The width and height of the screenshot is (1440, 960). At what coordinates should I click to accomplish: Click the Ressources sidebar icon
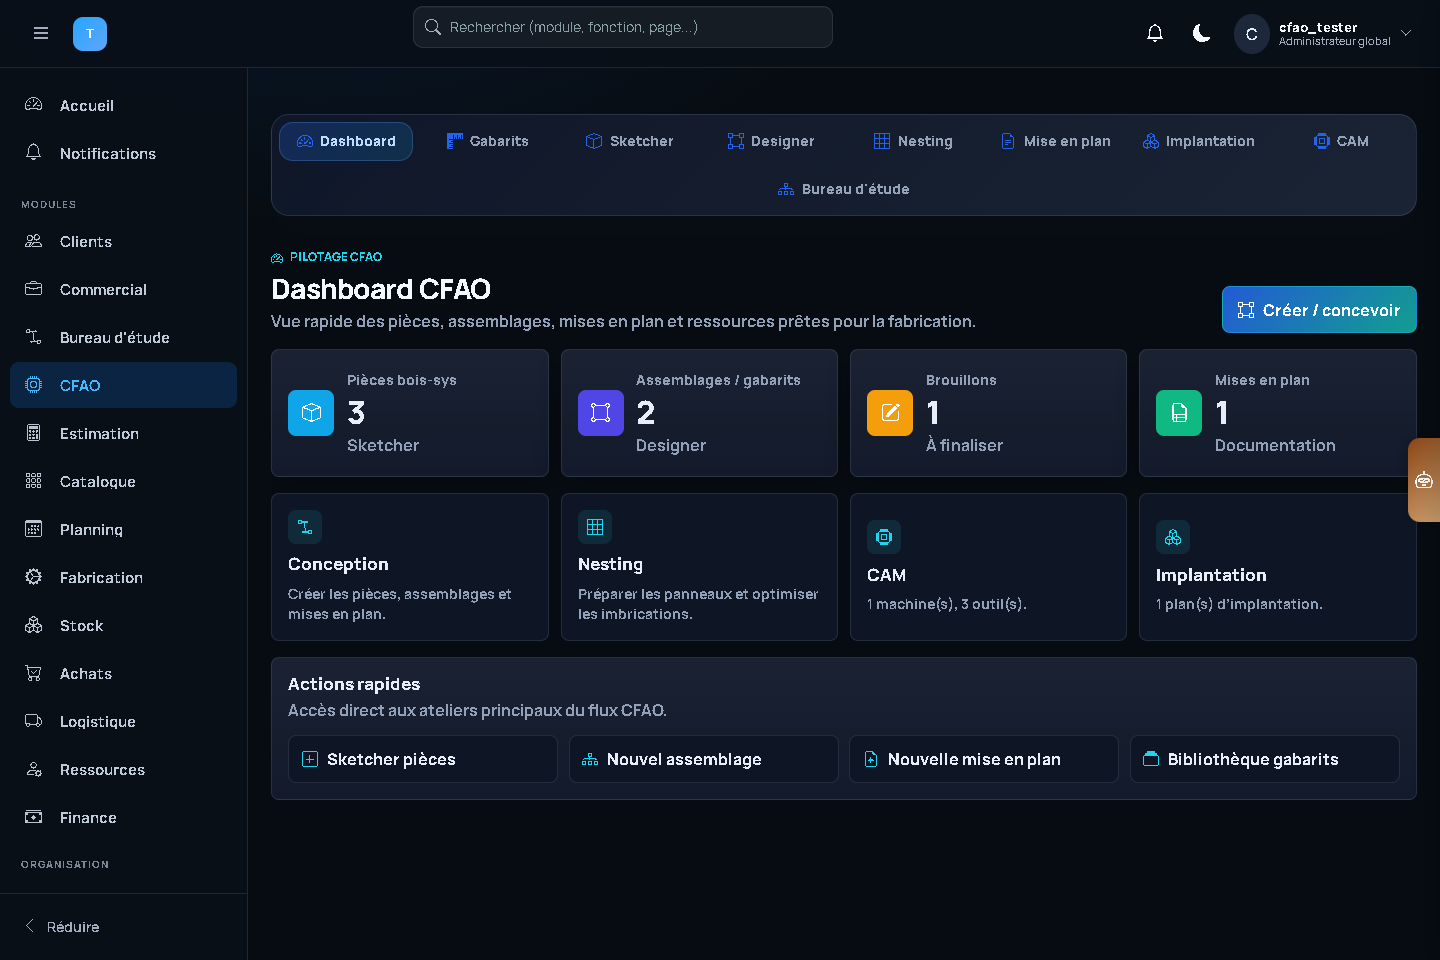coord(34,769)
